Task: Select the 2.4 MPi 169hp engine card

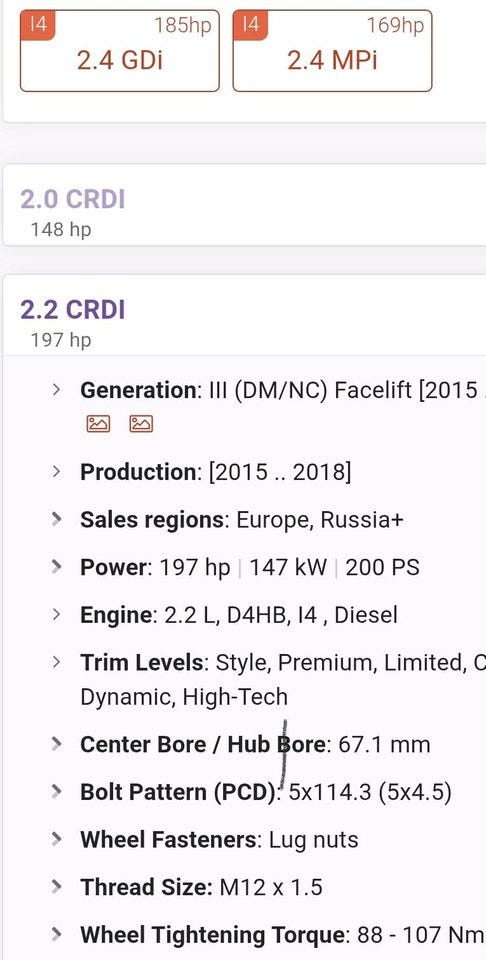Action: (332, 51)
